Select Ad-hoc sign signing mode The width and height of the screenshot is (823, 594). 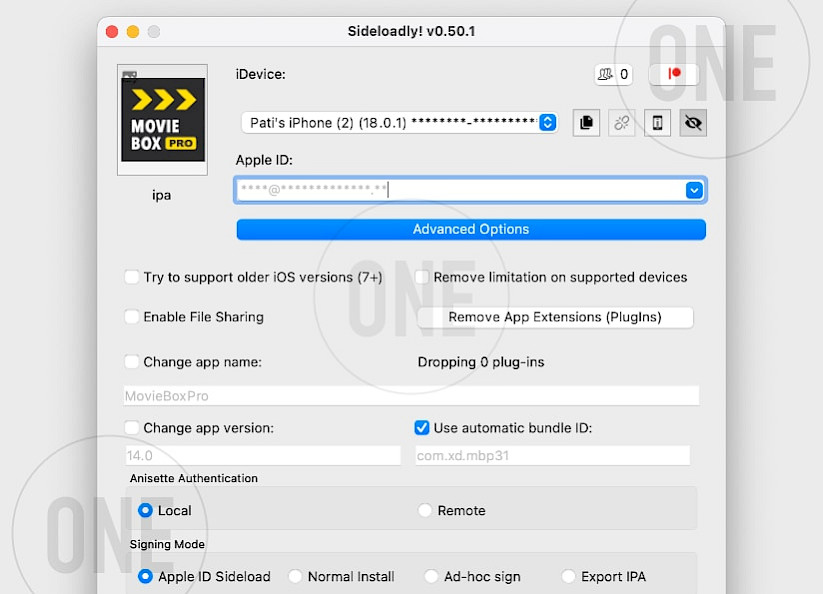point(431,577)
